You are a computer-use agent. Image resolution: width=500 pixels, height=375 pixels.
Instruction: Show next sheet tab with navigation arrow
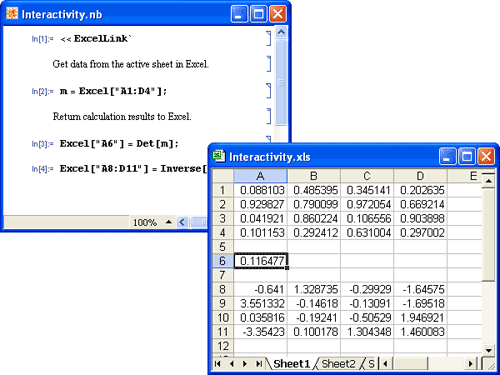click(245, 364)
